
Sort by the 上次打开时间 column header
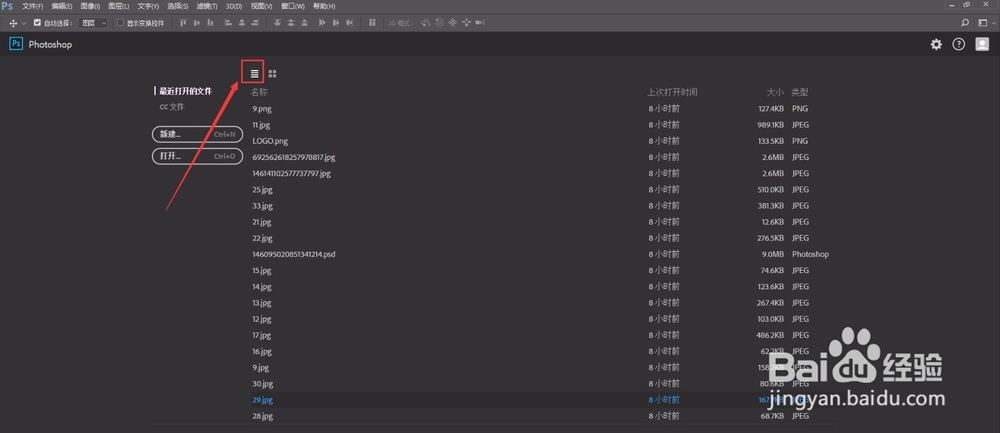(x=672, y=92)
